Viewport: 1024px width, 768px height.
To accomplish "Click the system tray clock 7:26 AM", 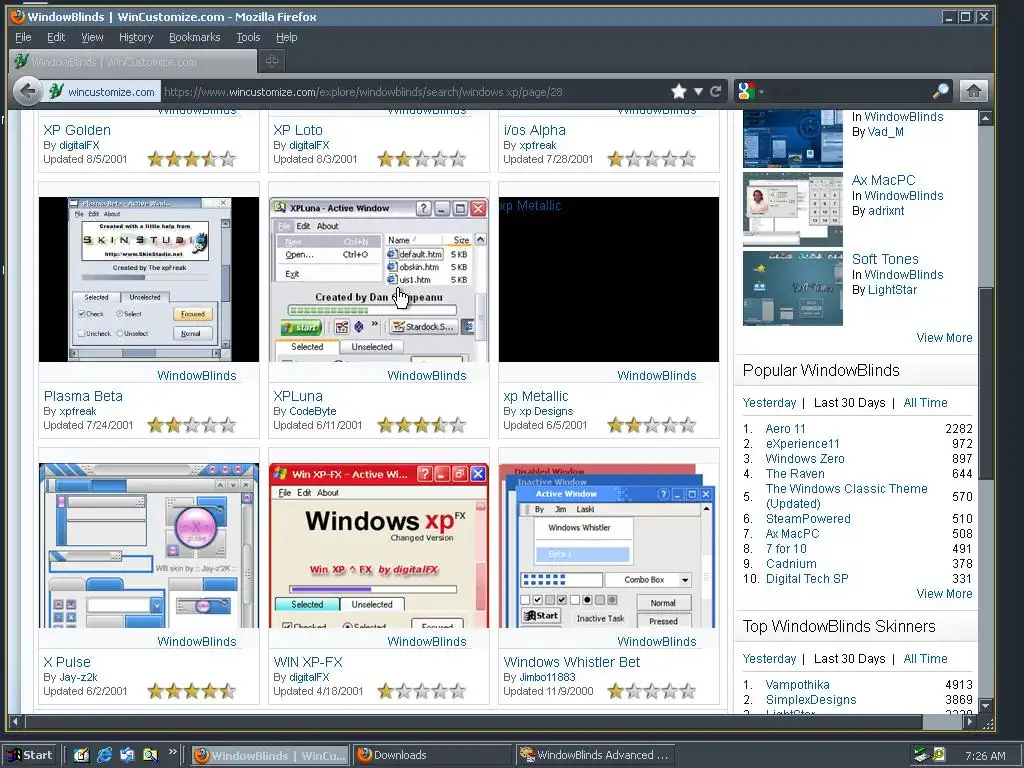I will [x=985, y=756].
